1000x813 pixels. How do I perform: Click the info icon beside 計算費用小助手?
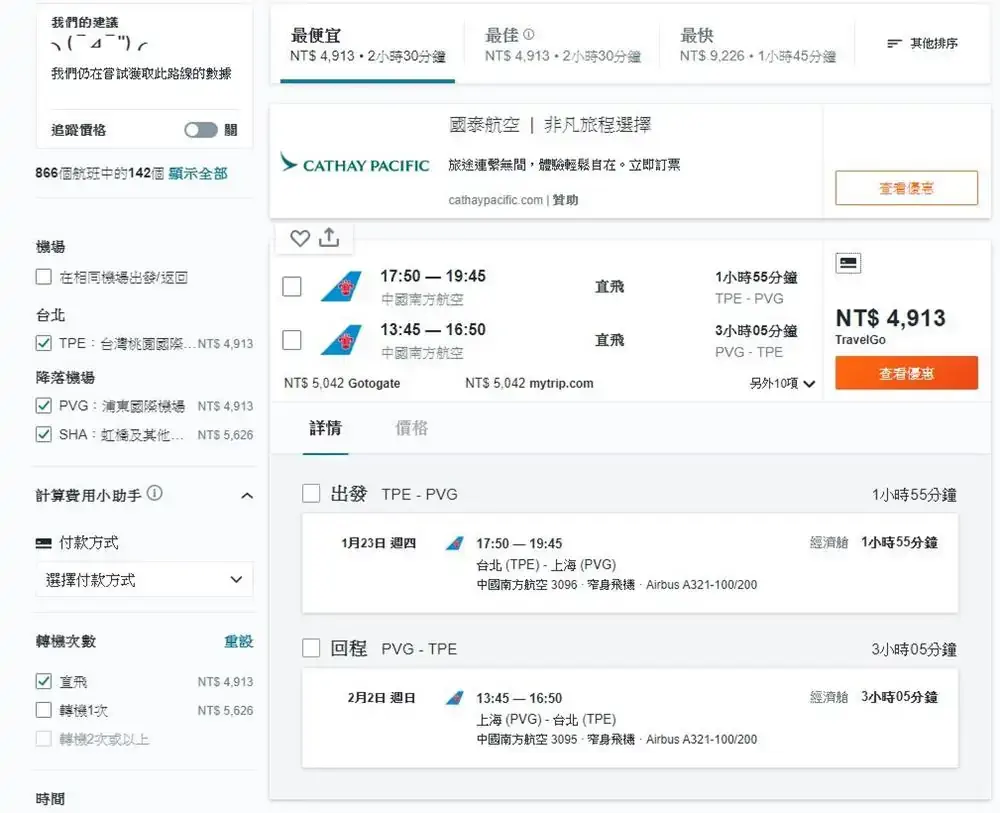tap(154, 494)
